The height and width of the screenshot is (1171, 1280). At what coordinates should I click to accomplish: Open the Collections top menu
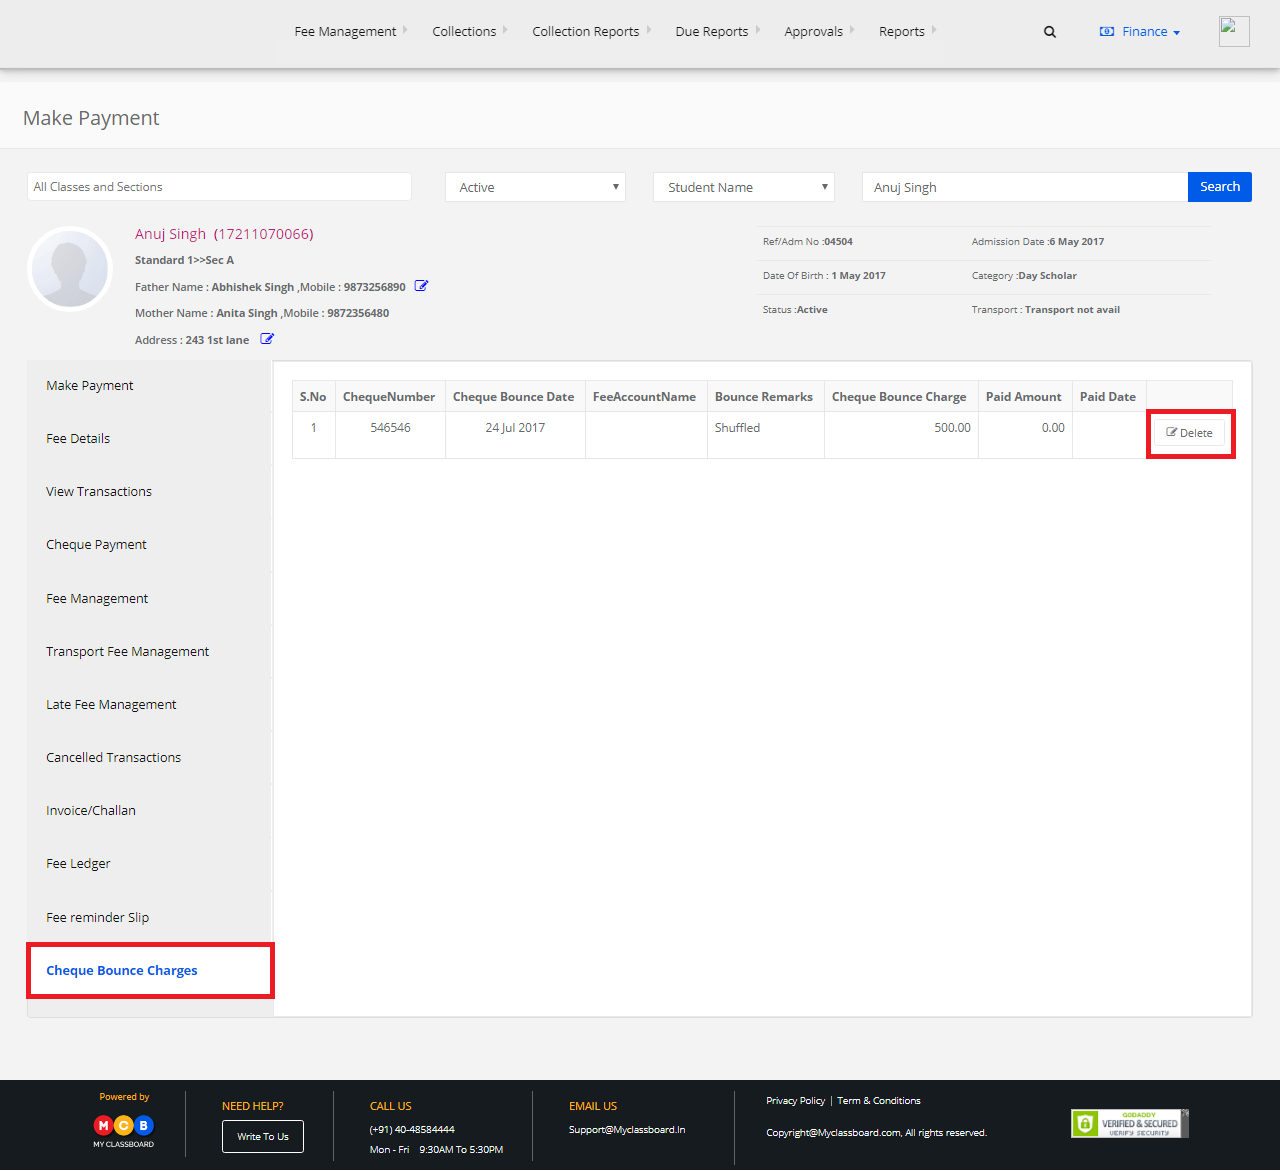point(464,31)
